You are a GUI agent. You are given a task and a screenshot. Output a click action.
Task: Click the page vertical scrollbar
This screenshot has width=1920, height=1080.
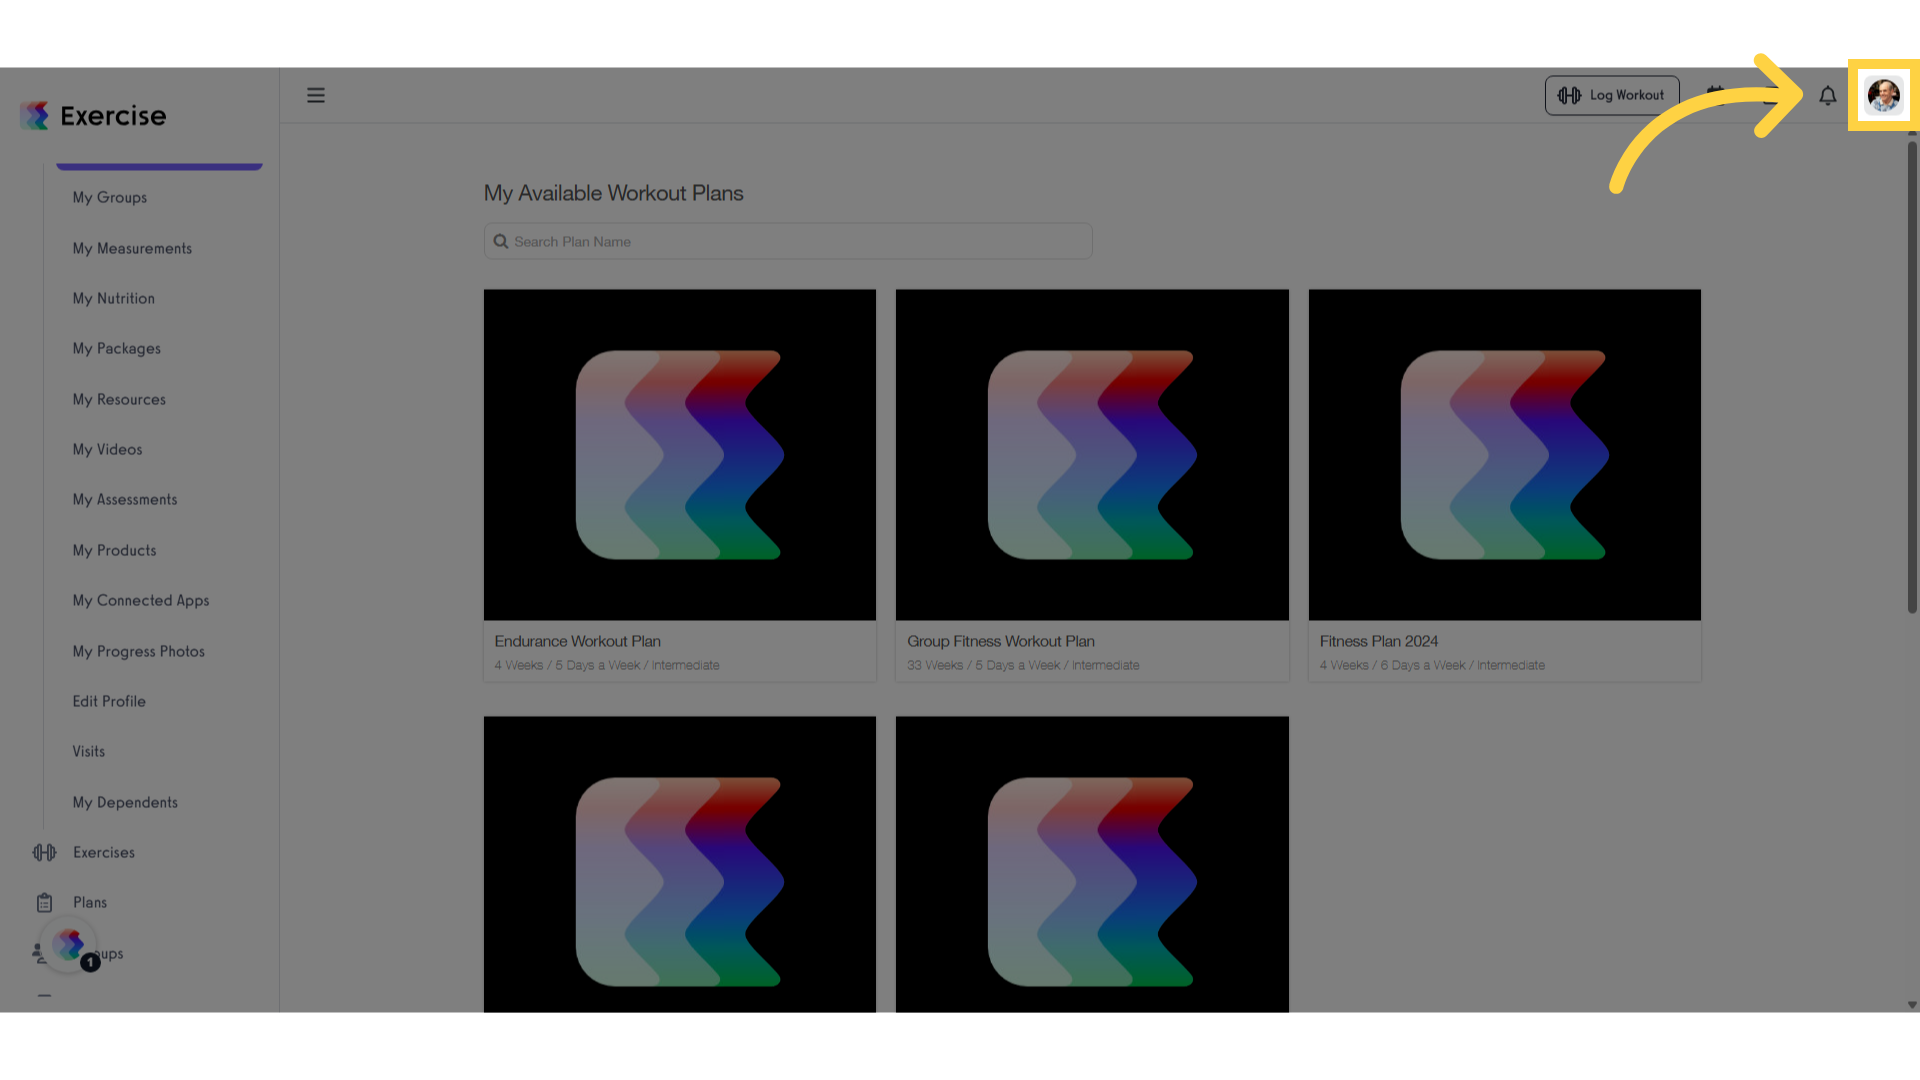pos(1912,376)
